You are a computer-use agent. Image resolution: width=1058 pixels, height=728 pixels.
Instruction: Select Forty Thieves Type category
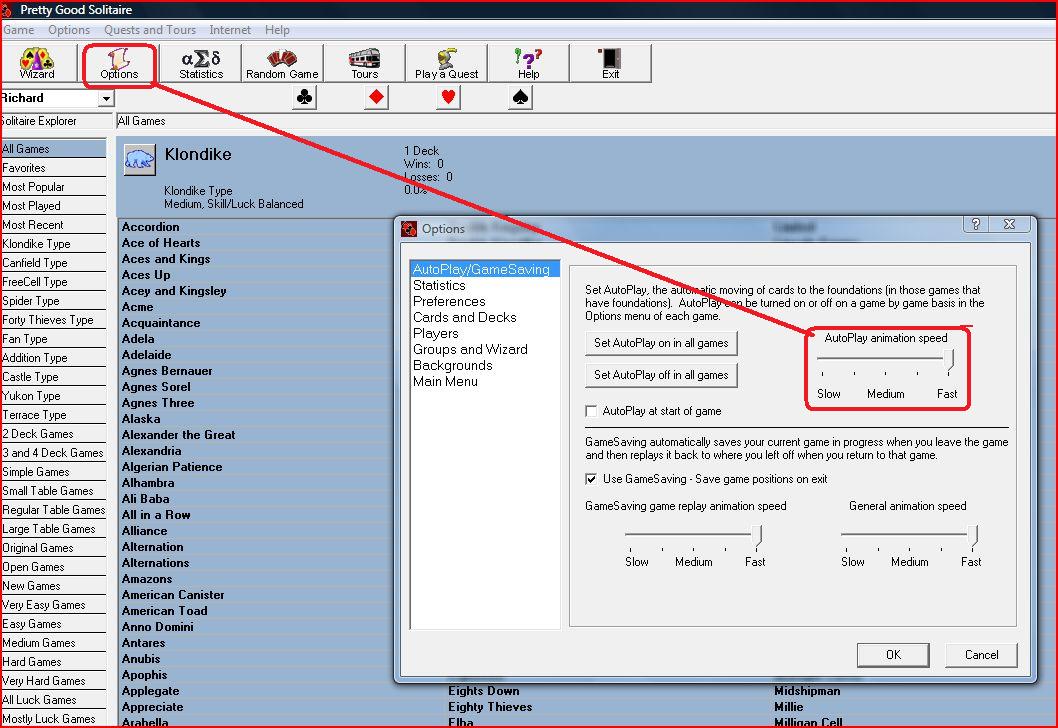click(53, 320)
